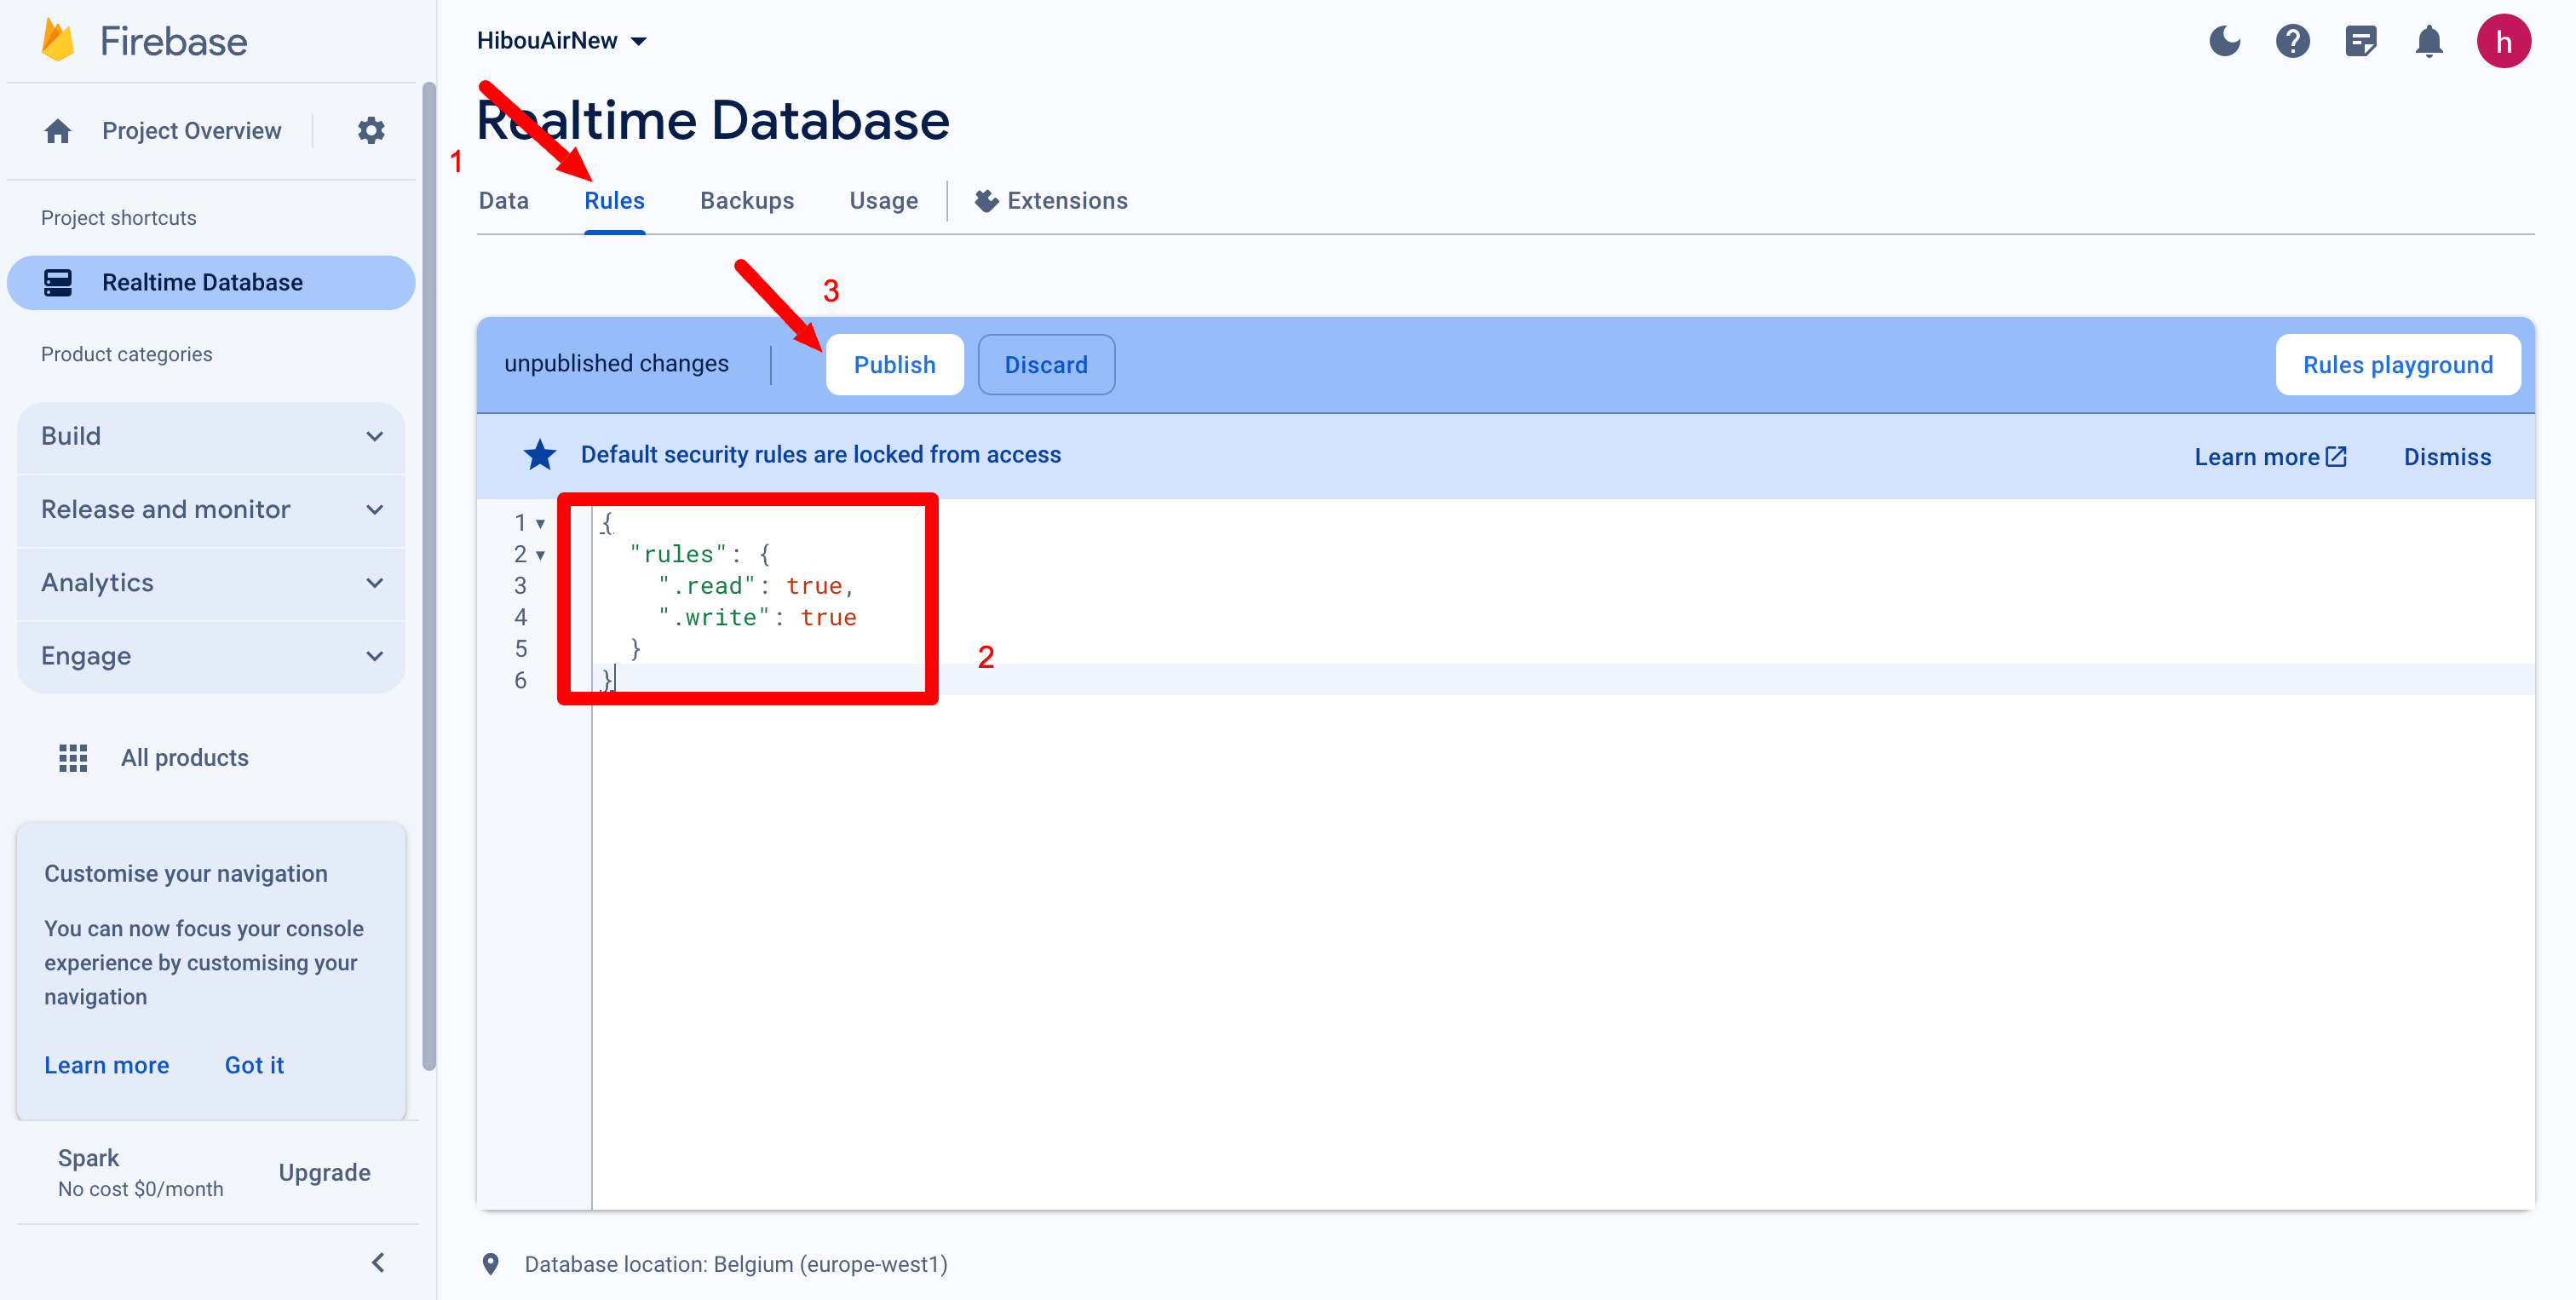Click the Project Overview home icon

coord(58,131)
